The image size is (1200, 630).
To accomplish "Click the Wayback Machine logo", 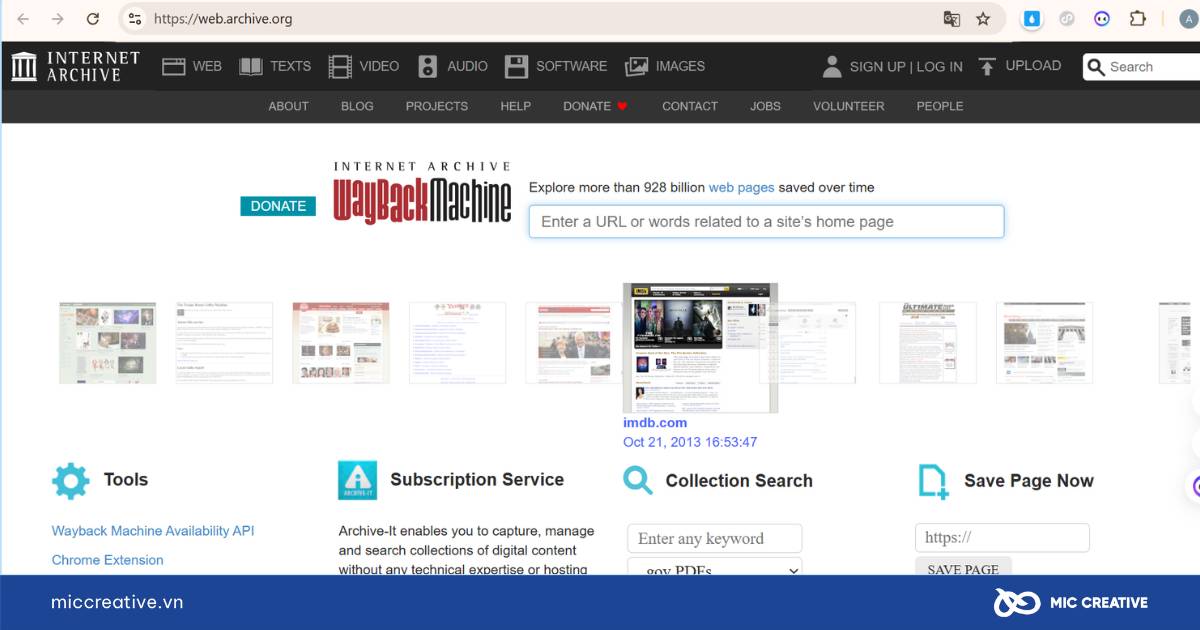I will 422,192.
